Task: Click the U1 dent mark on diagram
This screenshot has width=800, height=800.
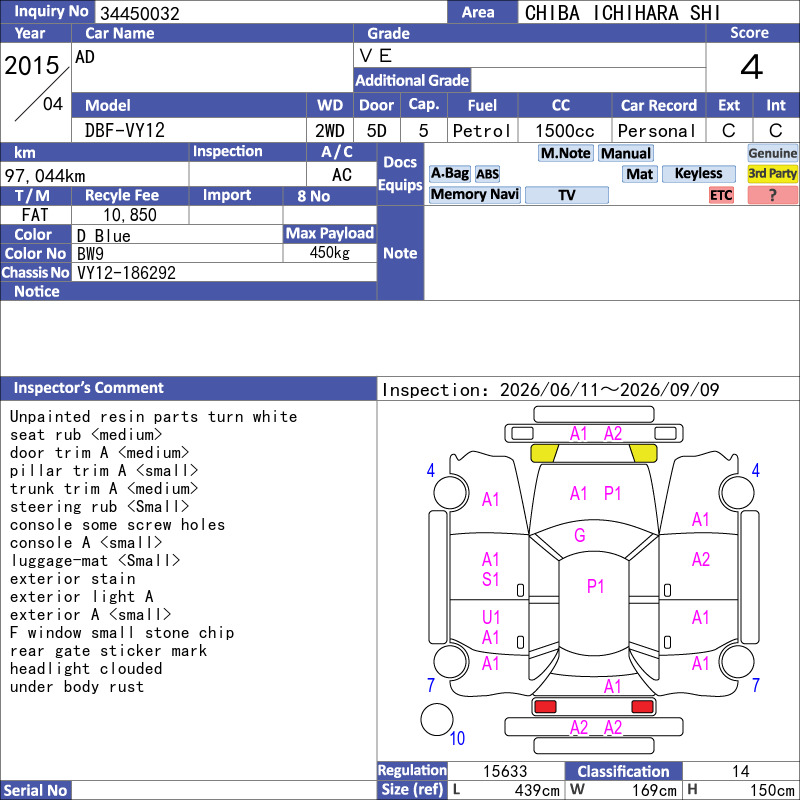Action: [491, 618]
